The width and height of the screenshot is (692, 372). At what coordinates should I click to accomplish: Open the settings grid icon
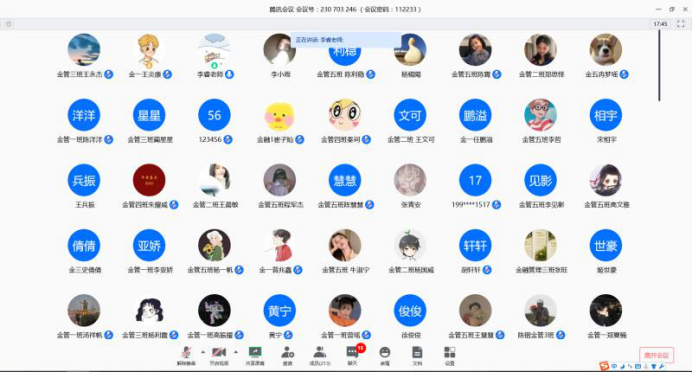pyautogui.click(x=449, y=356)
